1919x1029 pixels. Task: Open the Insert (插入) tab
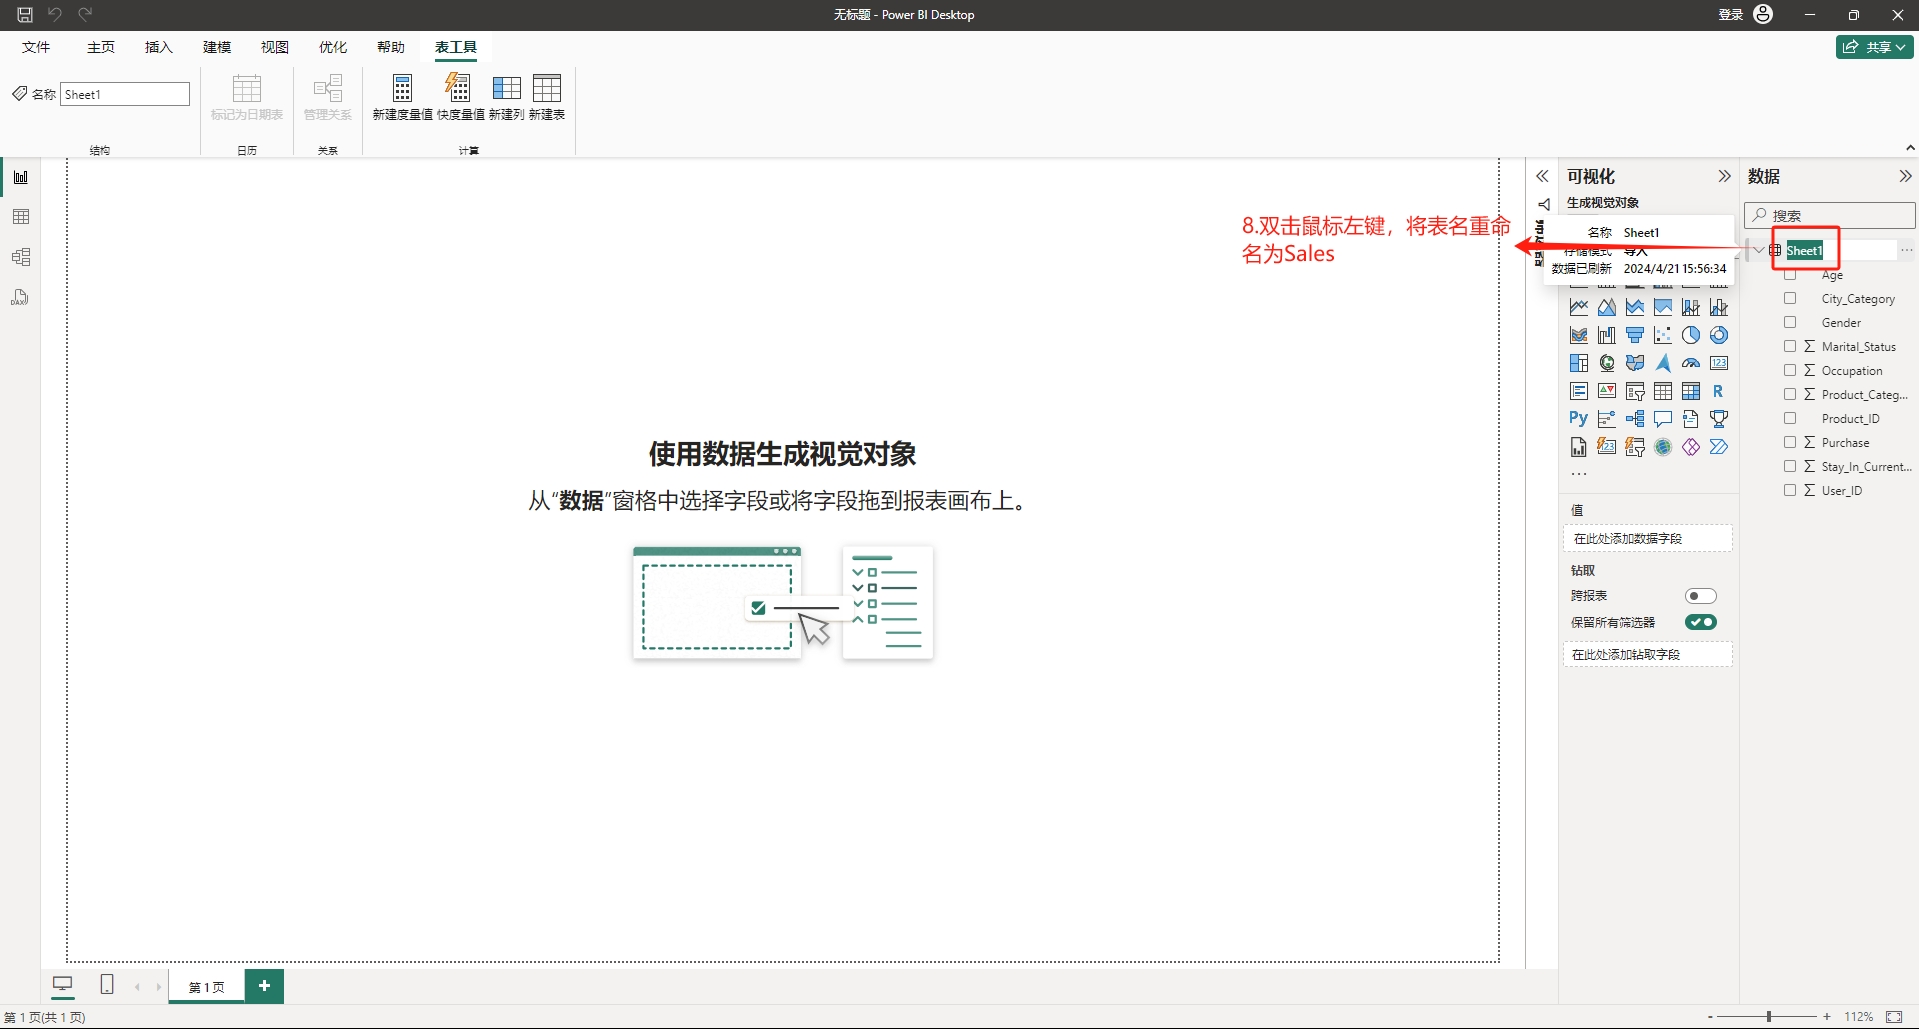[159, 47]
